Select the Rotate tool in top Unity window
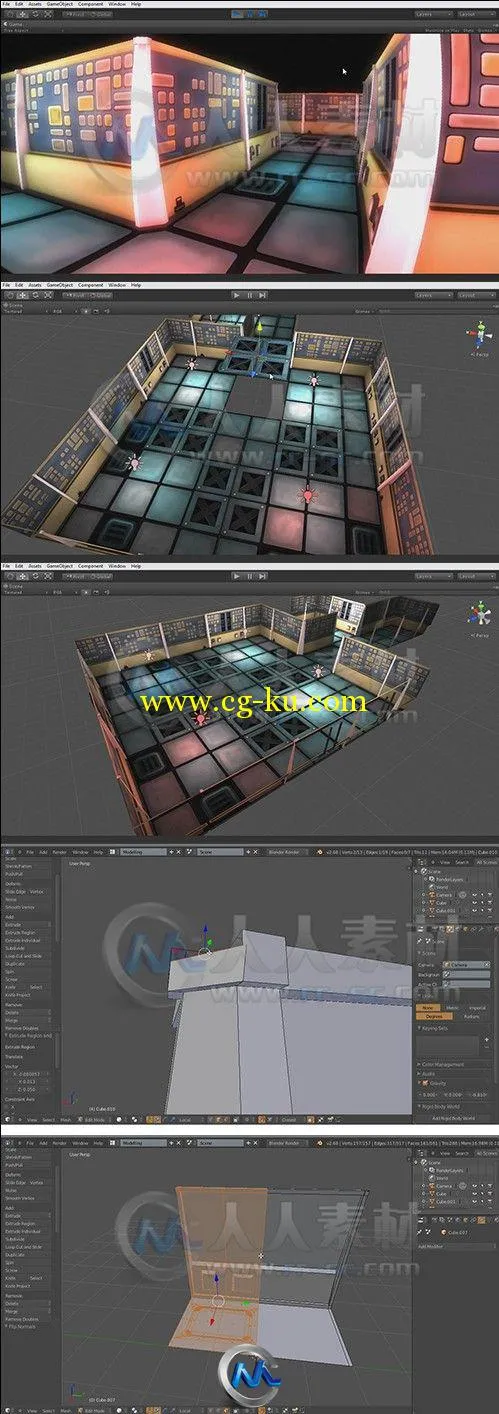This screenshot has width=499, height=1414. (36, 14)
